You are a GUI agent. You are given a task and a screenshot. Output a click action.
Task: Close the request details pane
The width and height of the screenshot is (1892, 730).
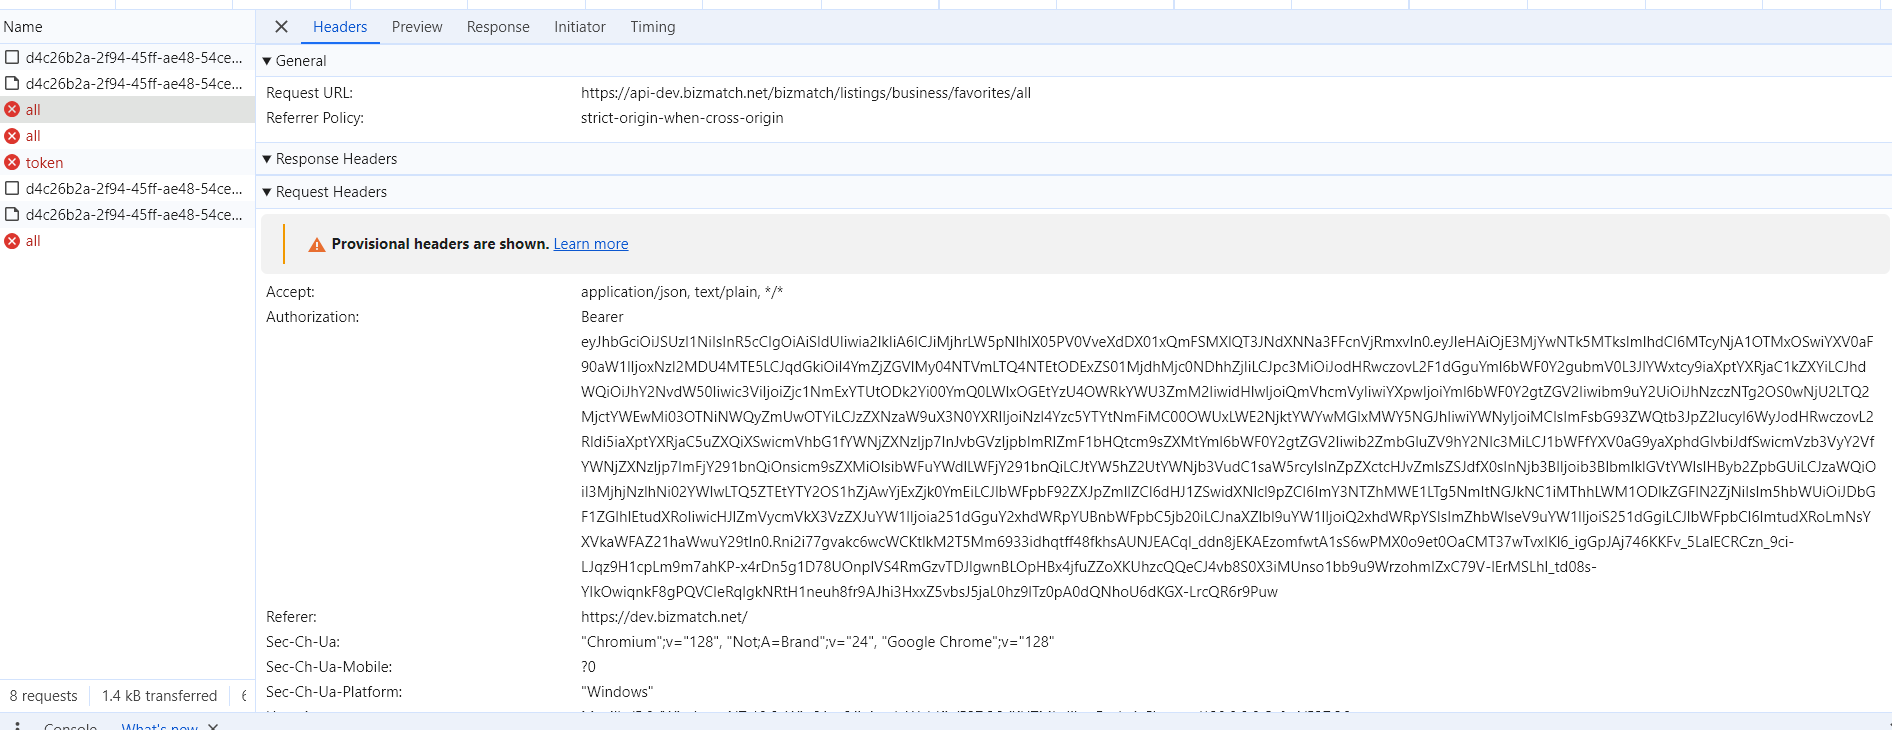281,27
